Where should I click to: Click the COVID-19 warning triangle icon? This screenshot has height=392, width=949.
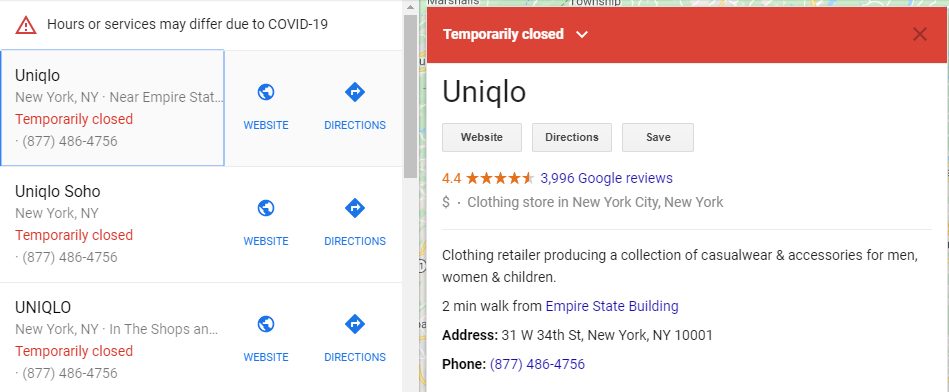pyautogui.click(x=26, y=25)
